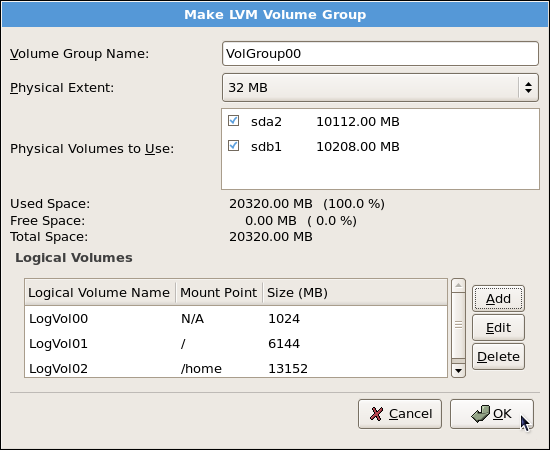Select the LogVol01 row name

(x=59, y=343)
